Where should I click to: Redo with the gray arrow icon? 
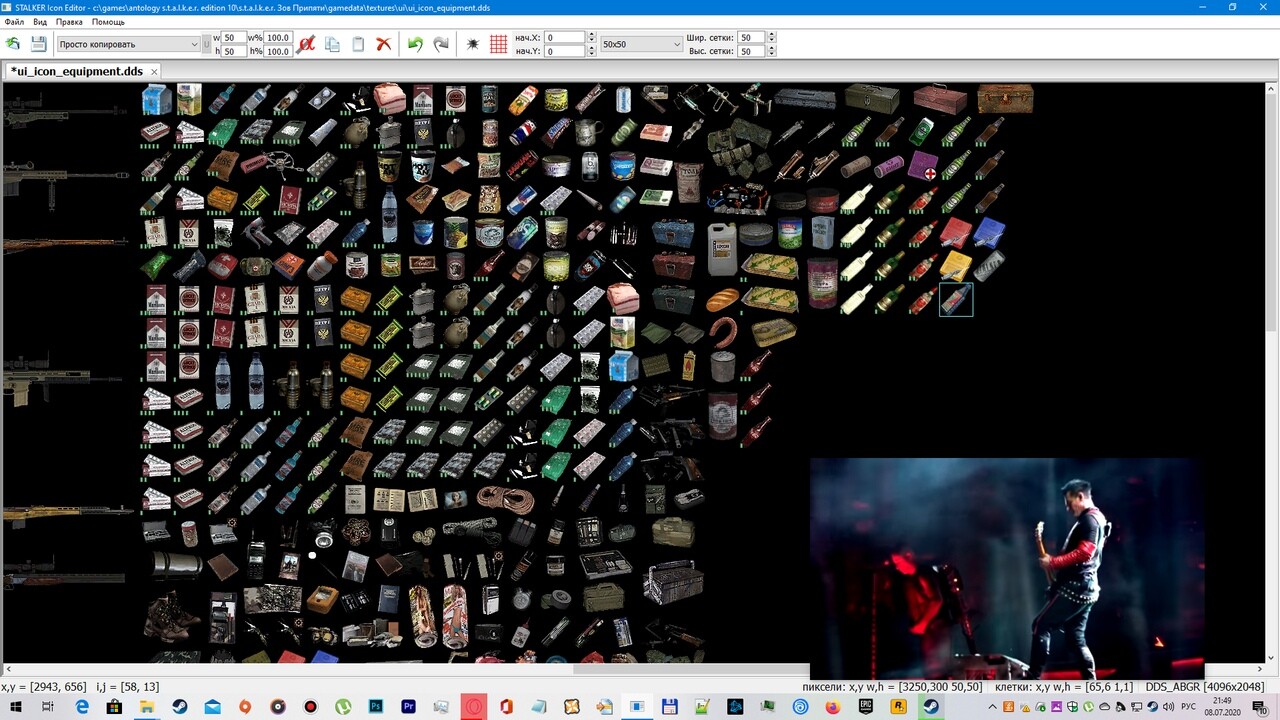click(x=441, y=44)
